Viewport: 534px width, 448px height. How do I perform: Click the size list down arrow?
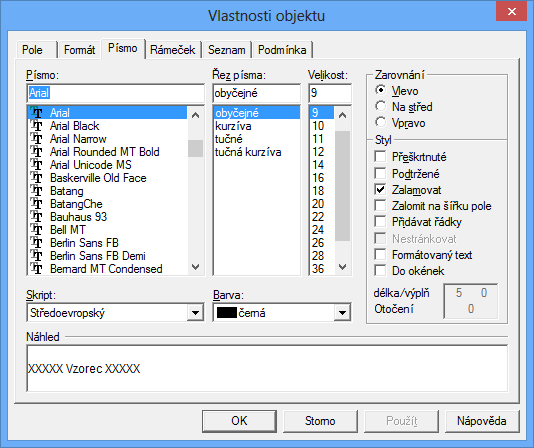click(343, 267)
